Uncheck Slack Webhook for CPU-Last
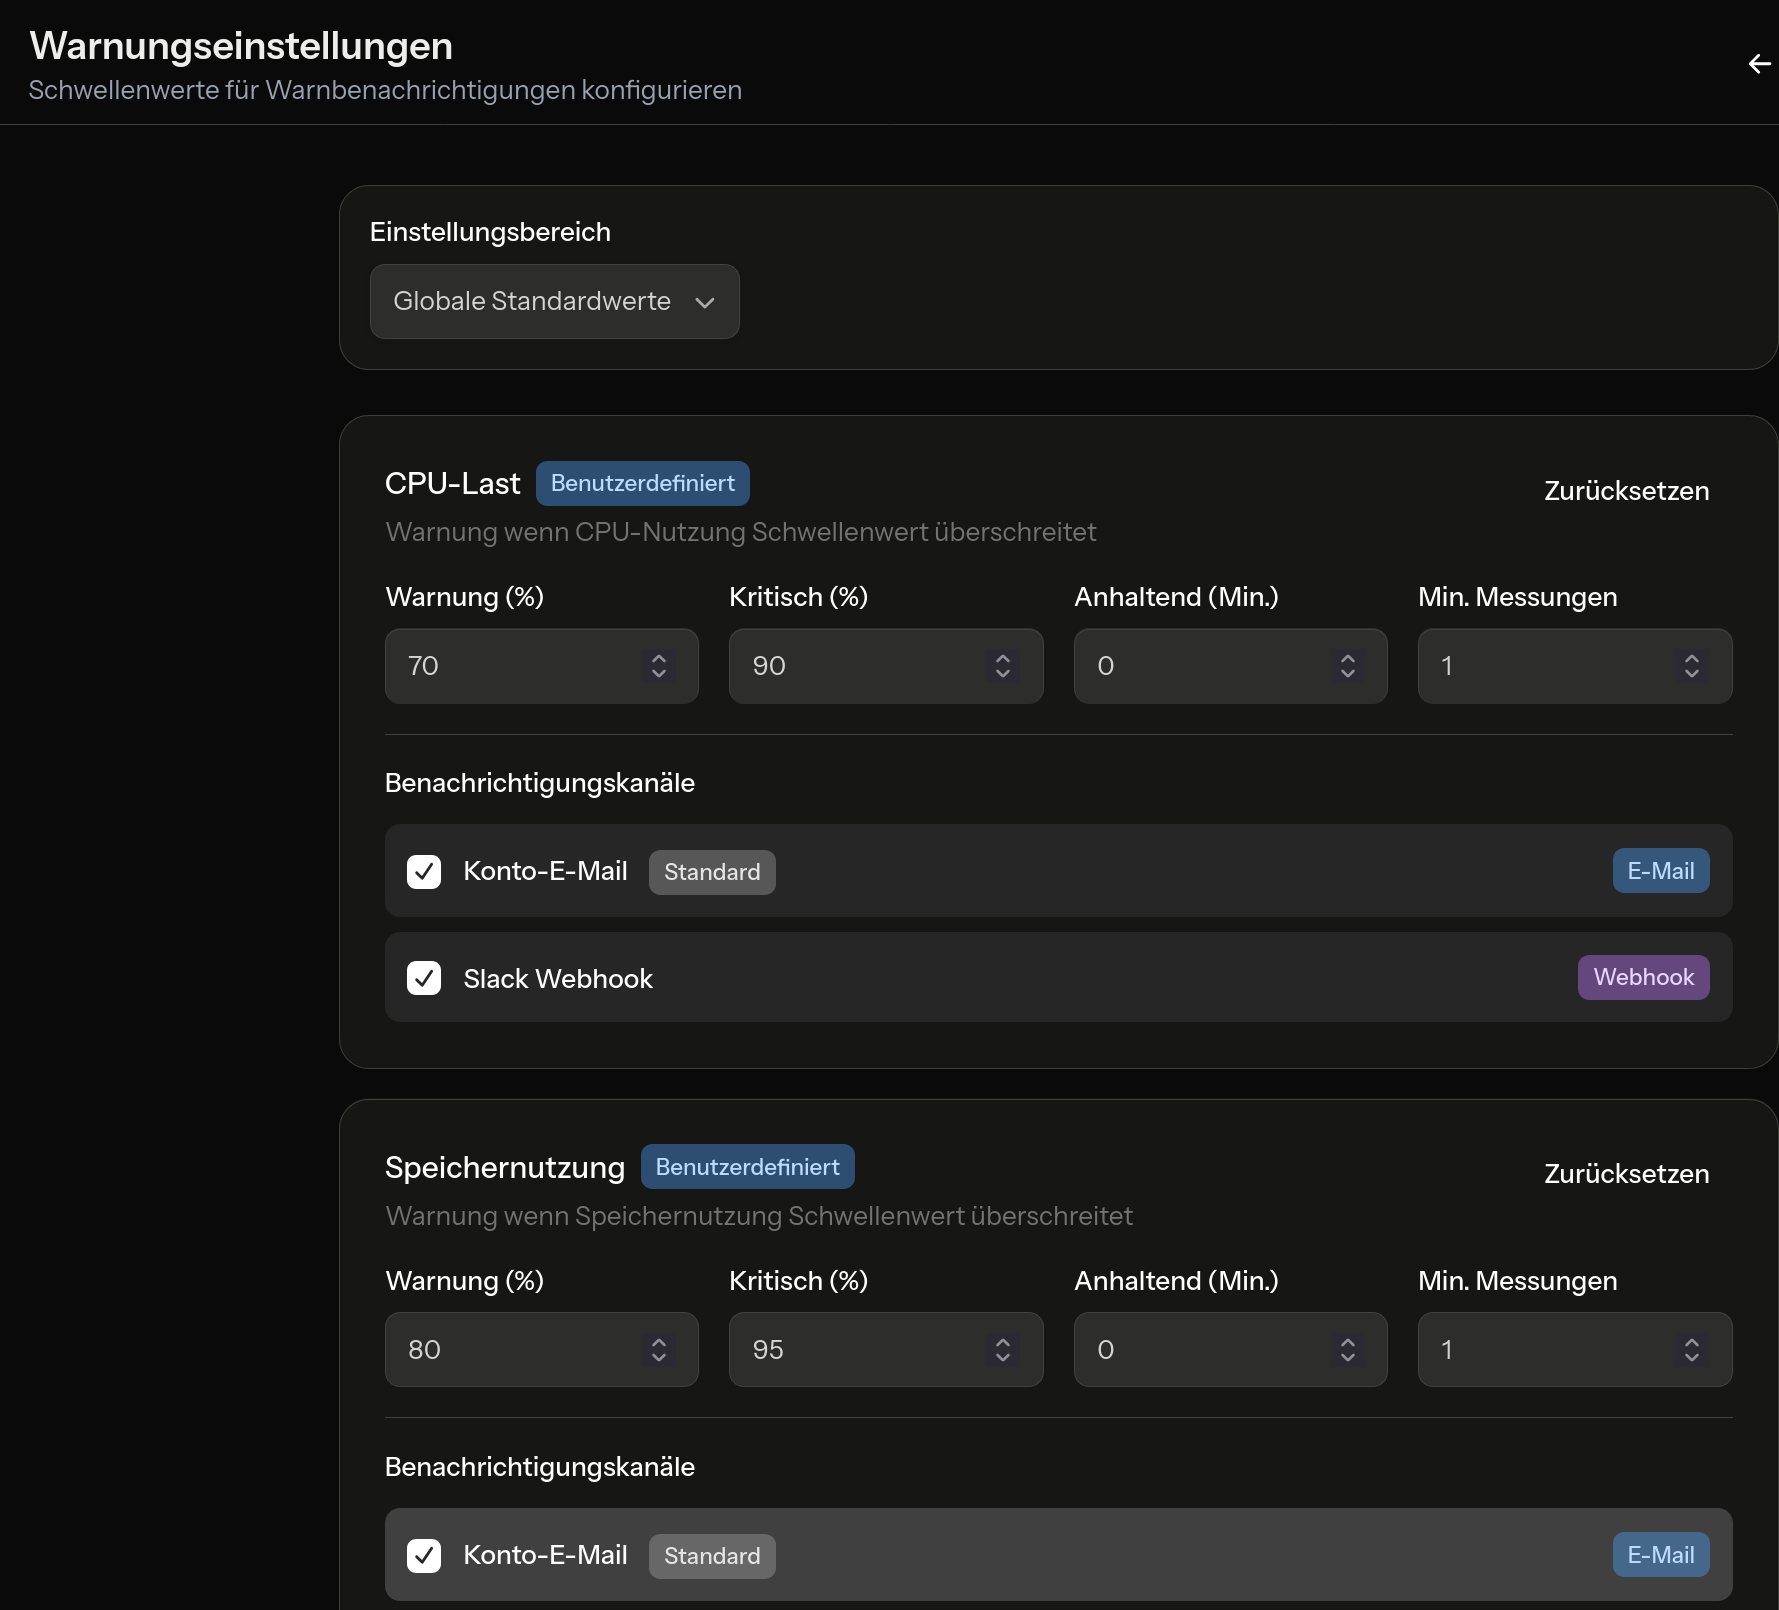The width and height of the screenshot is (1779, 1610). pos(424,978)
